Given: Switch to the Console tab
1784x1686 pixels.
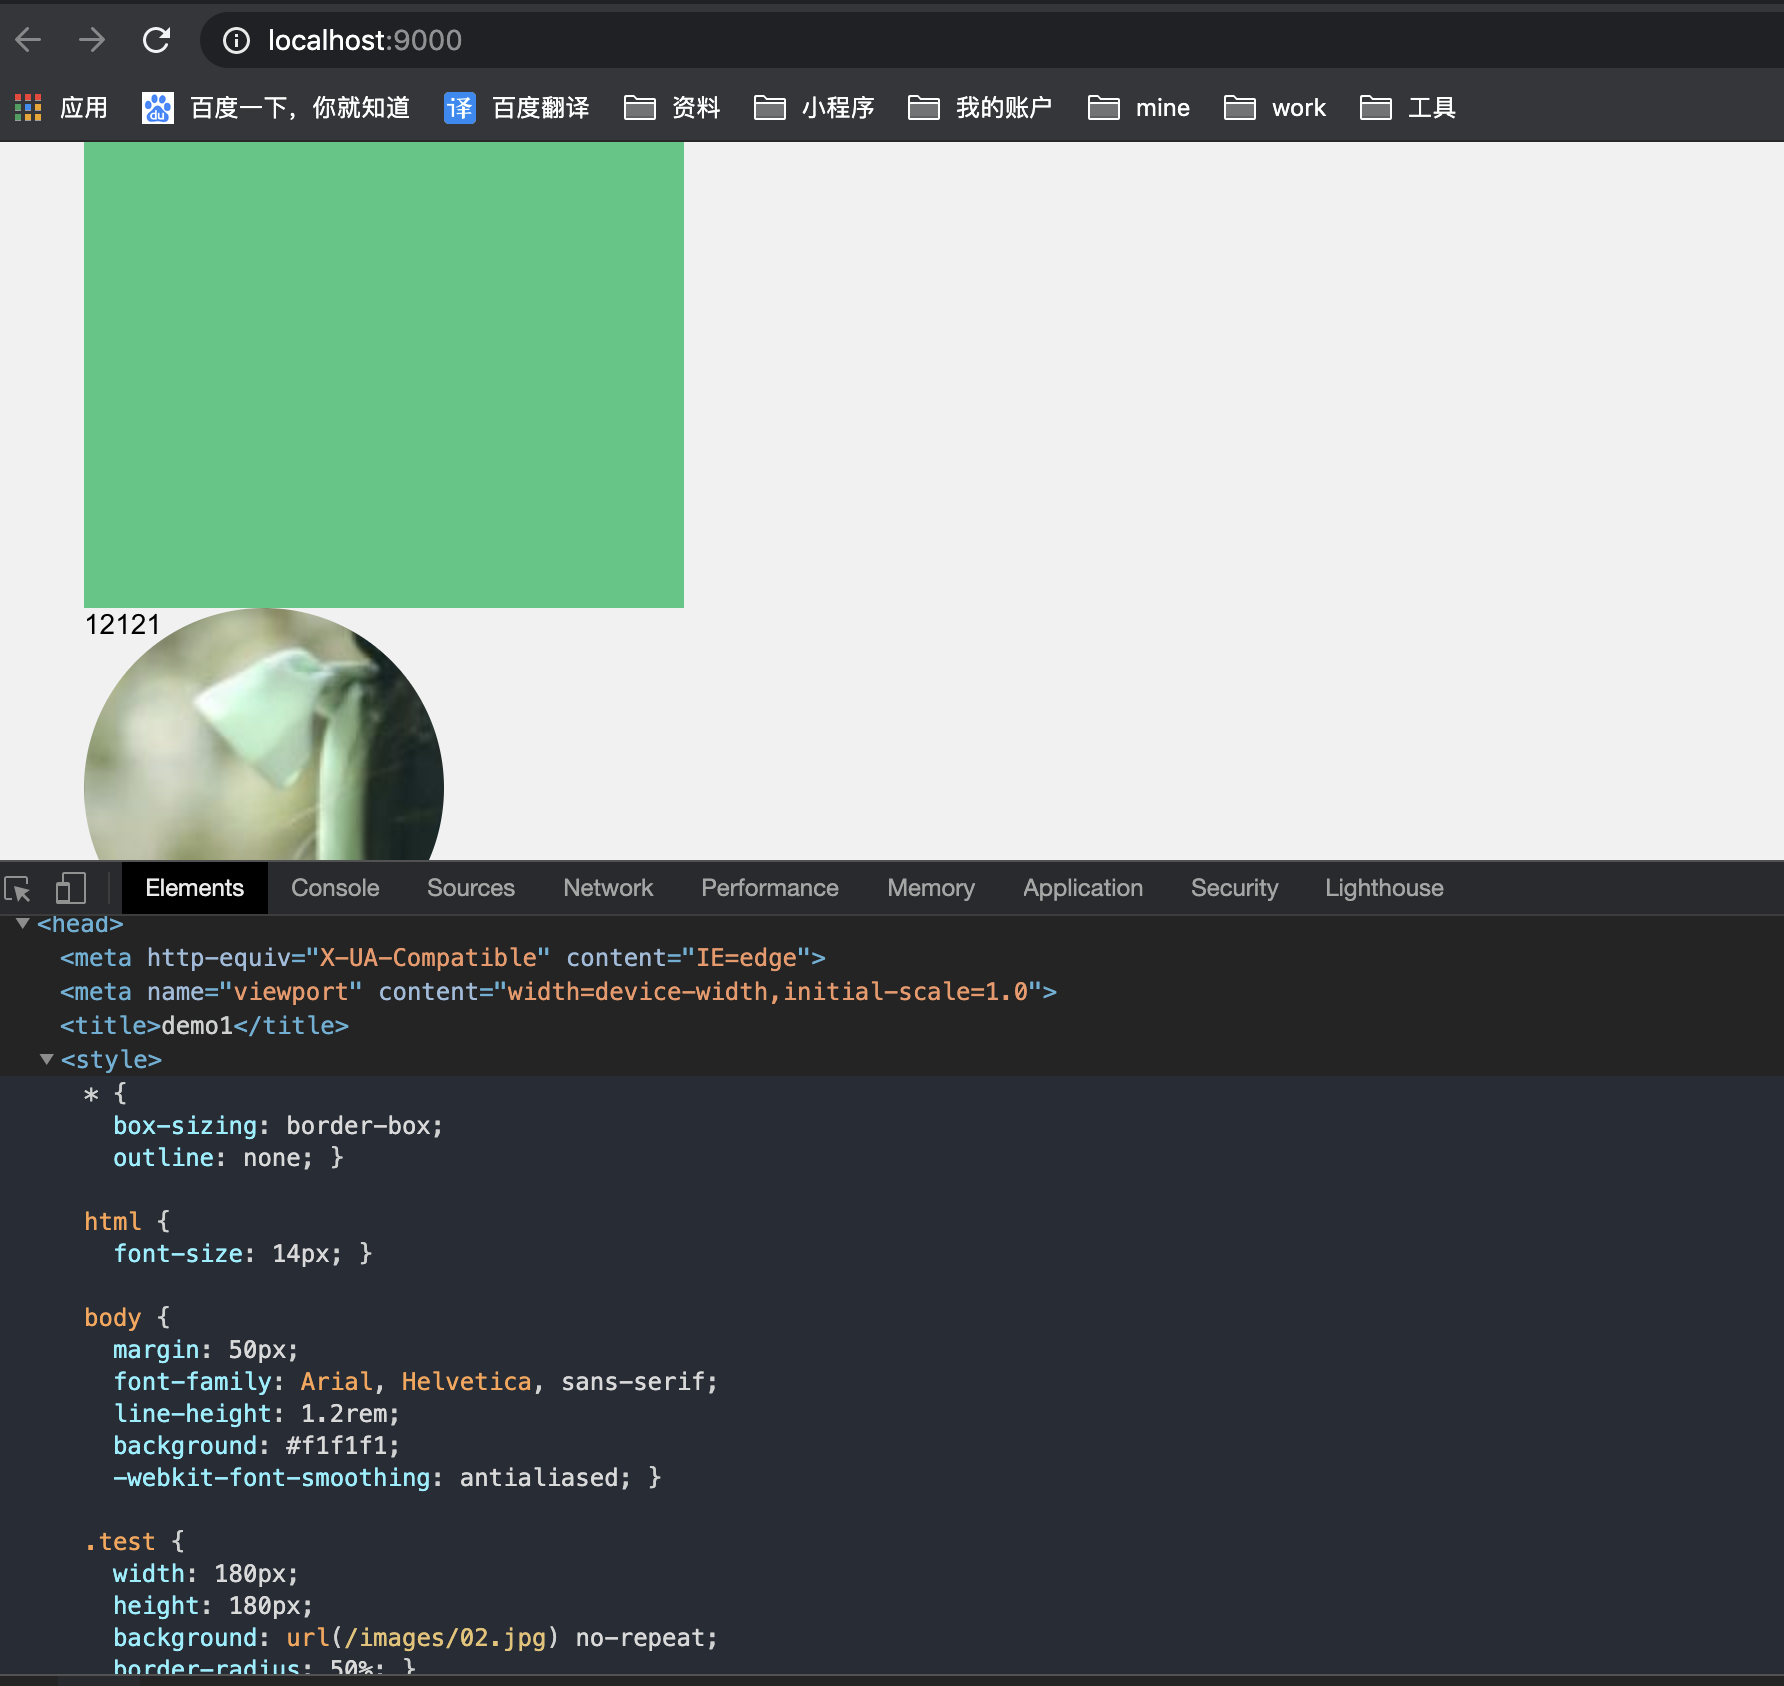Looking at the screenshot, I should (x=335, y=888).
